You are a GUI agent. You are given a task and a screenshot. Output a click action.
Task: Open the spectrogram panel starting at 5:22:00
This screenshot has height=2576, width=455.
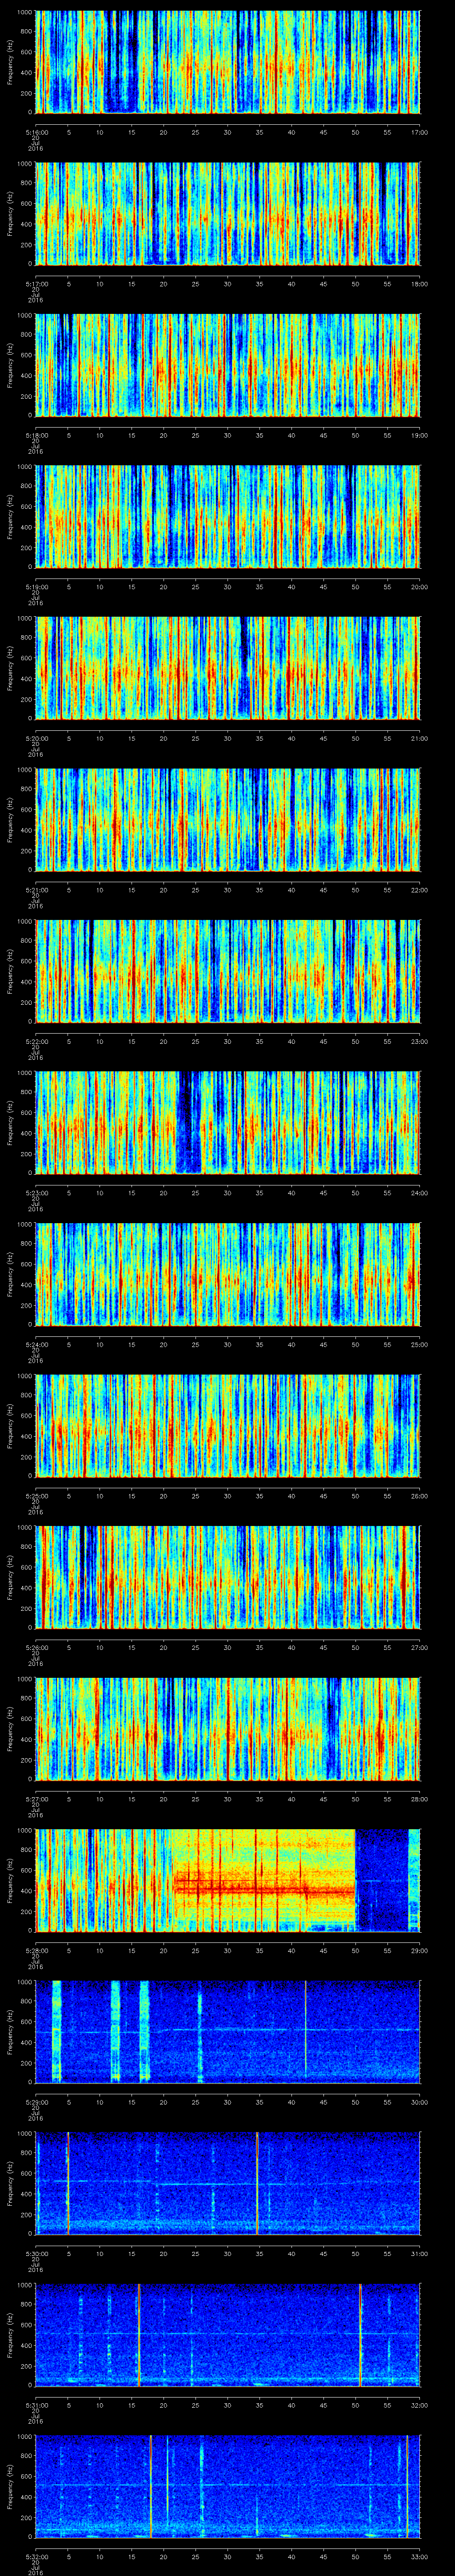[228, 971]
